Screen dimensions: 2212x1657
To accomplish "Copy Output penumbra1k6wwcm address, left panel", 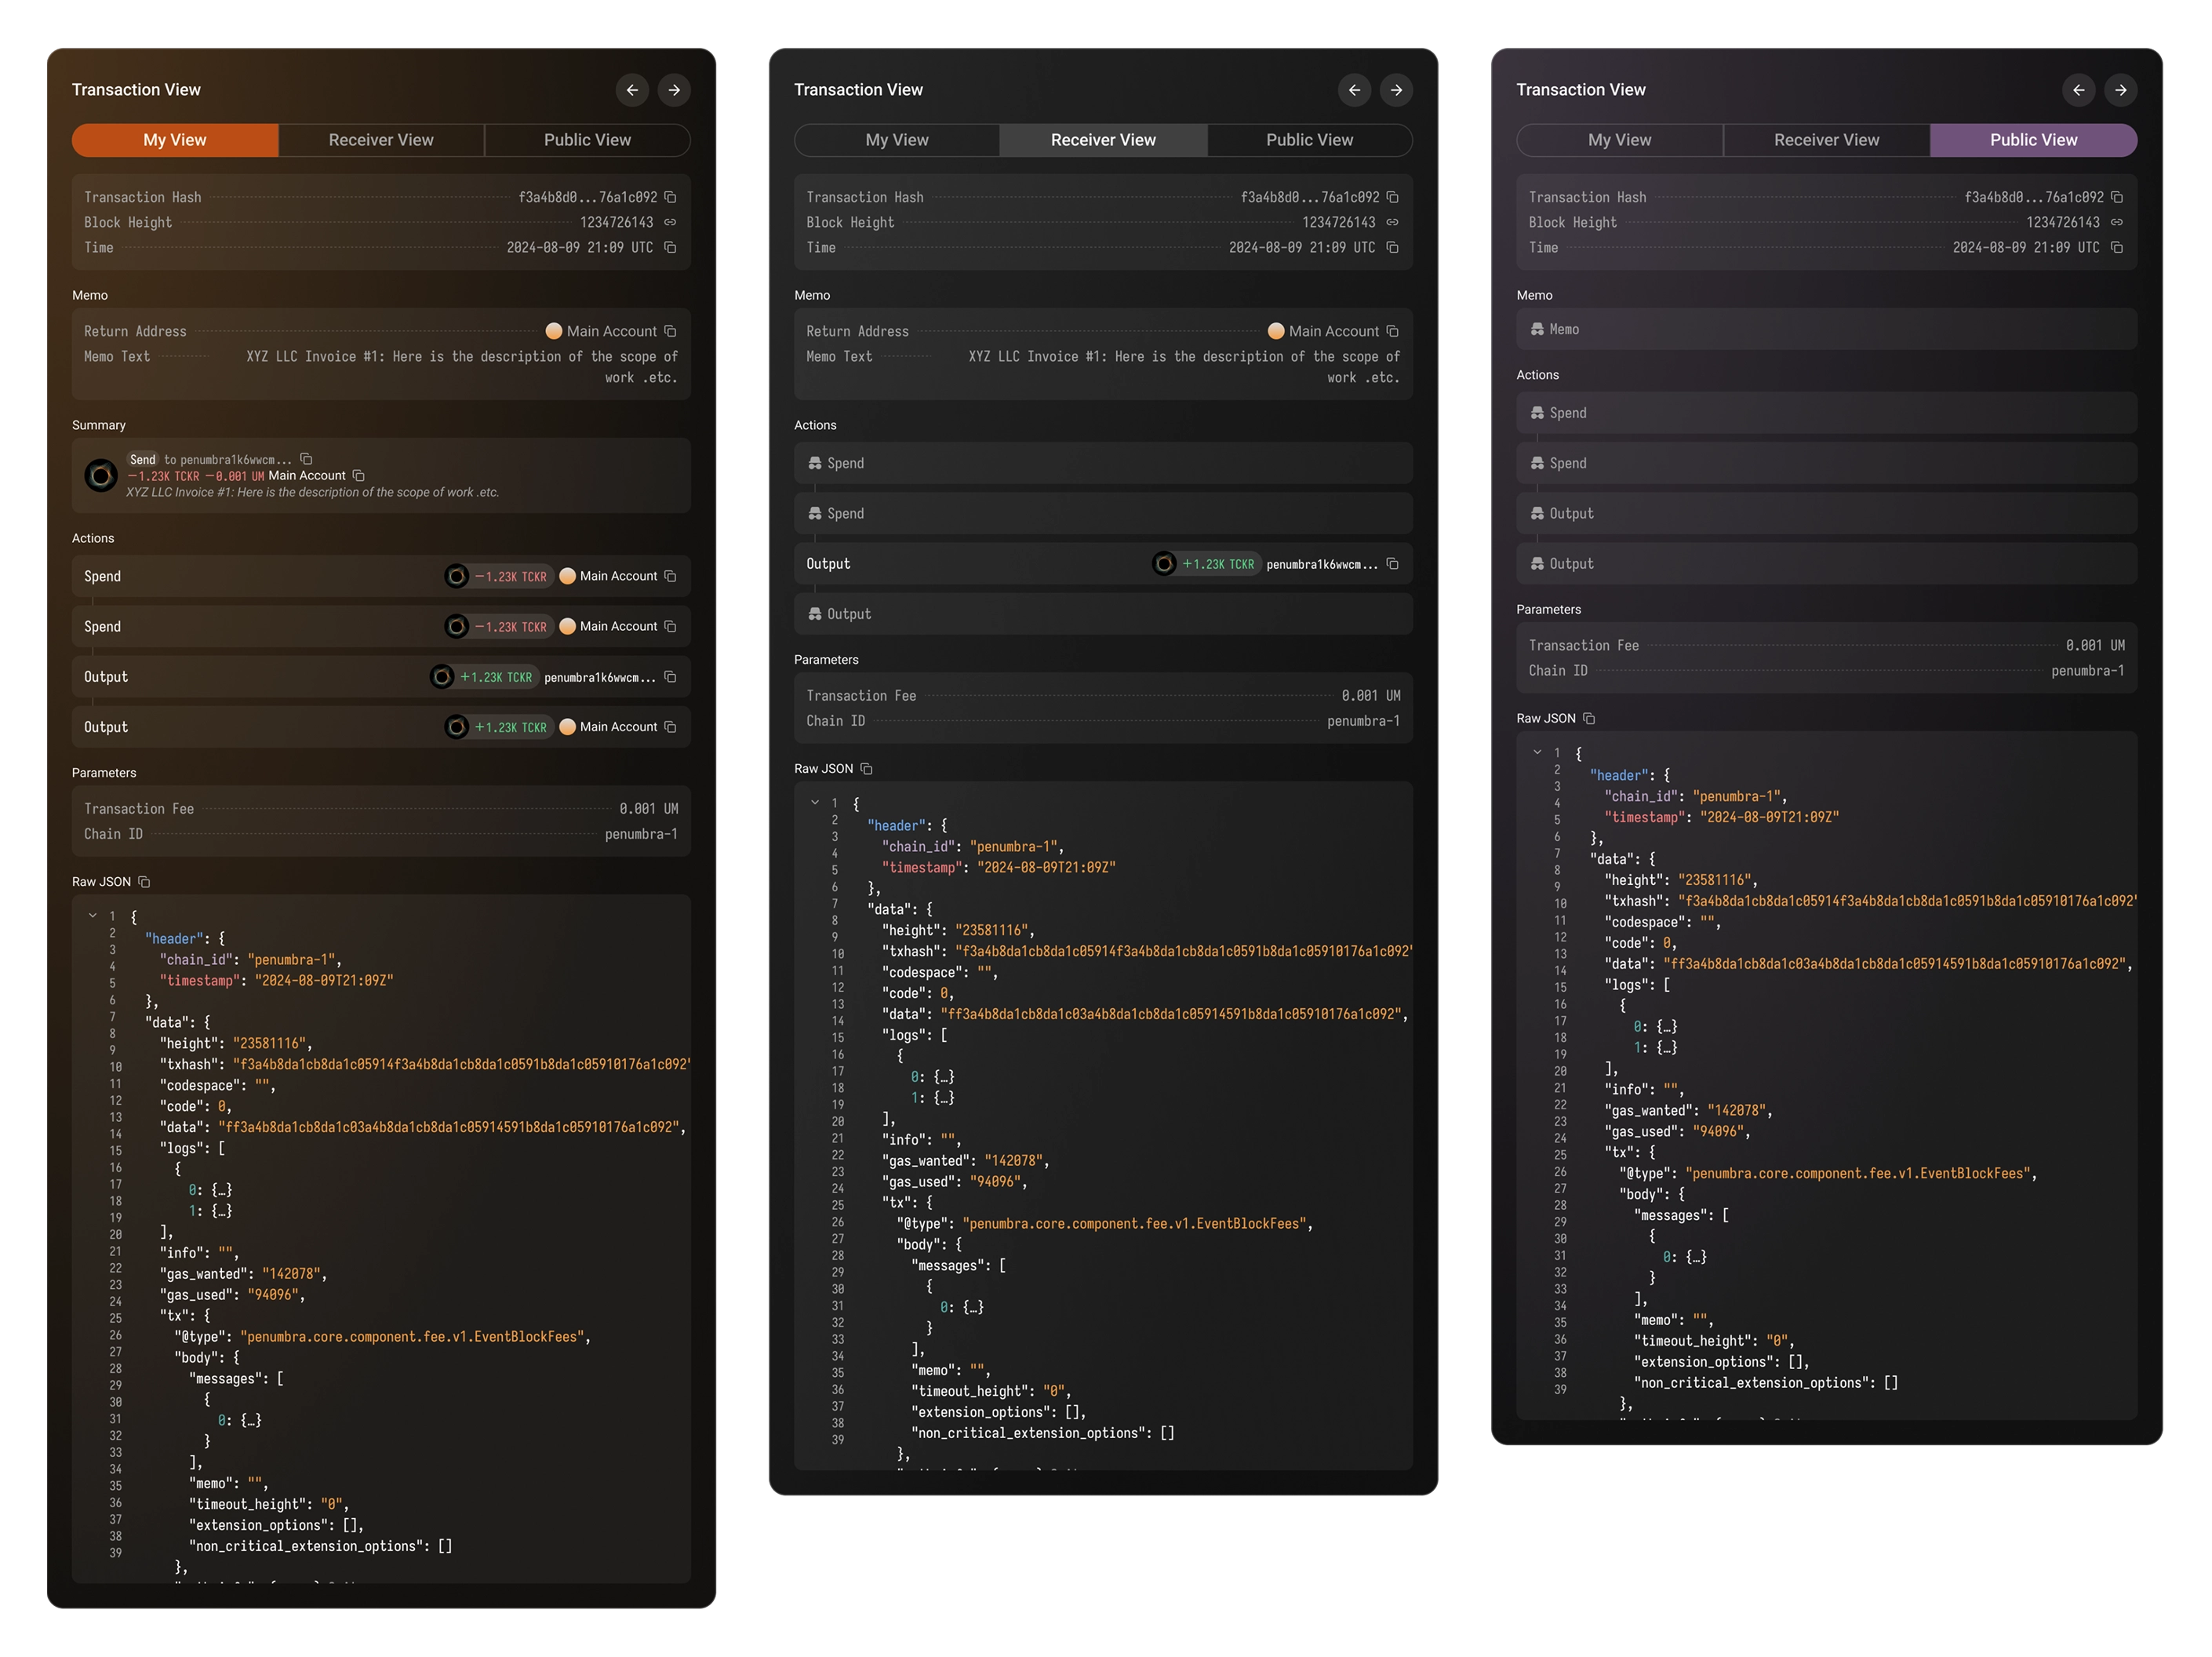I will (x=670, y=677).
